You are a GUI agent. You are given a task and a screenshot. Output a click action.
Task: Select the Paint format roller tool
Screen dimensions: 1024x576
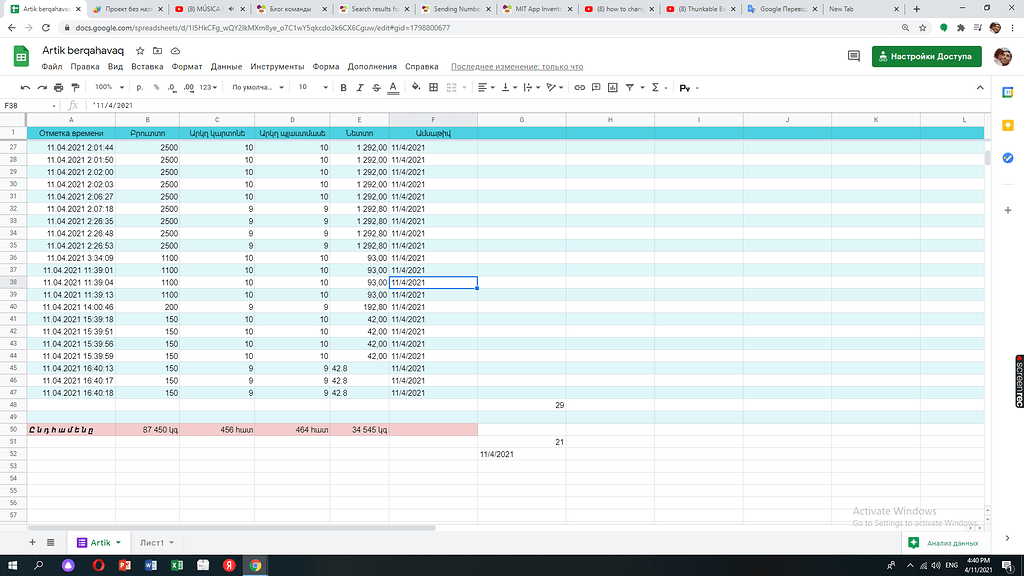75,88
